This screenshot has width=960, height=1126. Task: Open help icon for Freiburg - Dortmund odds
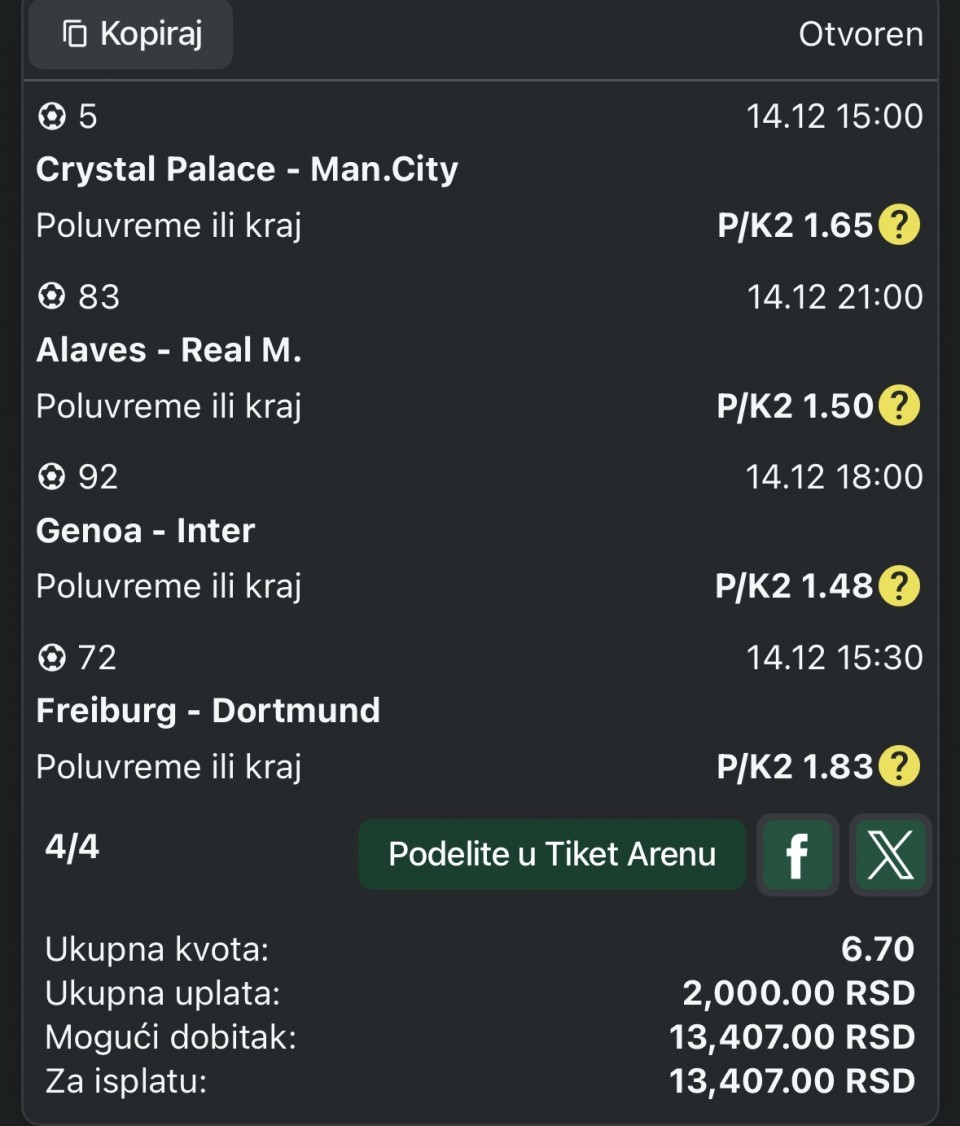(898, 767)
